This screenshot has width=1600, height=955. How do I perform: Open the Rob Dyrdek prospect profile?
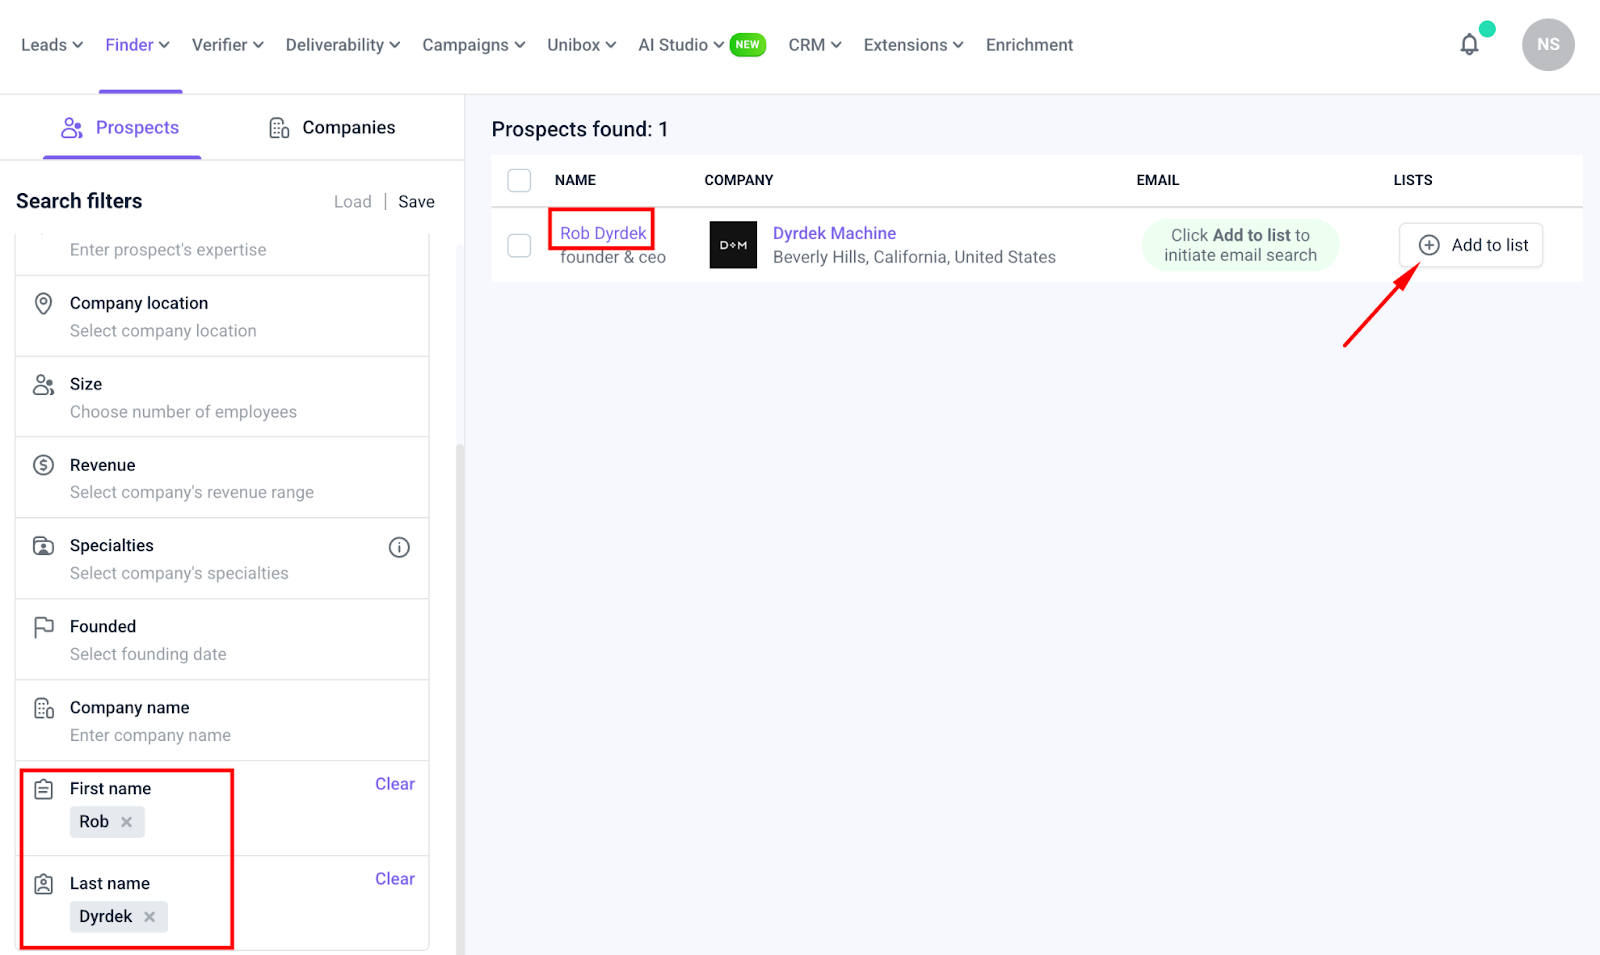(x=603, y=233)
